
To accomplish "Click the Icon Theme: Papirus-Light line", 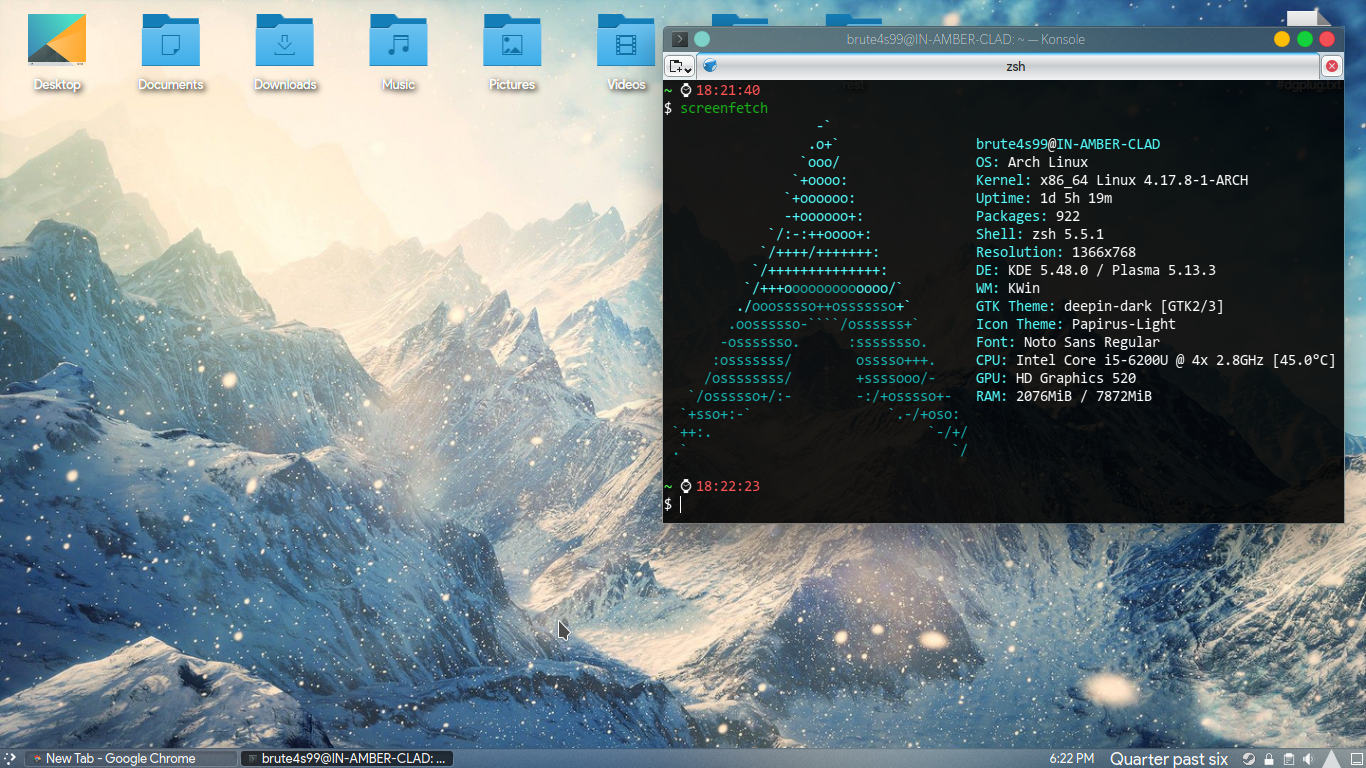I will coord(1076,324).
